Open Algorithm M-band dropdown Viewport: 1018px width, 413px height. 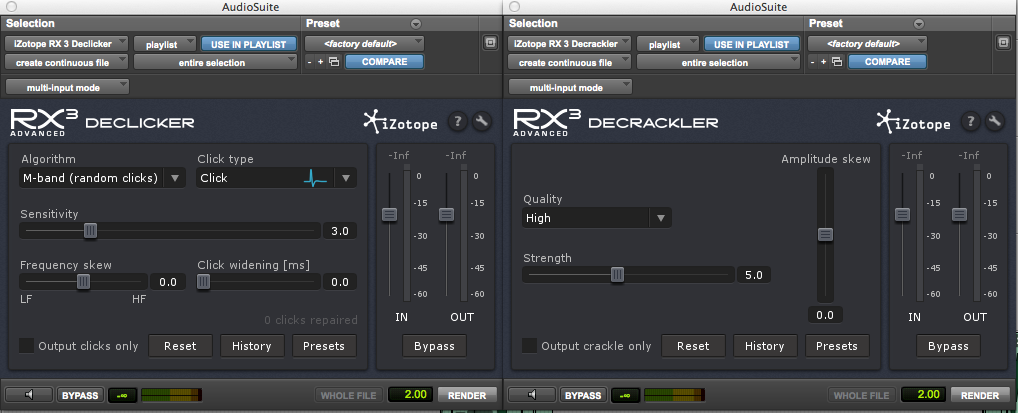pyautogui.click(x=103, y=178)
